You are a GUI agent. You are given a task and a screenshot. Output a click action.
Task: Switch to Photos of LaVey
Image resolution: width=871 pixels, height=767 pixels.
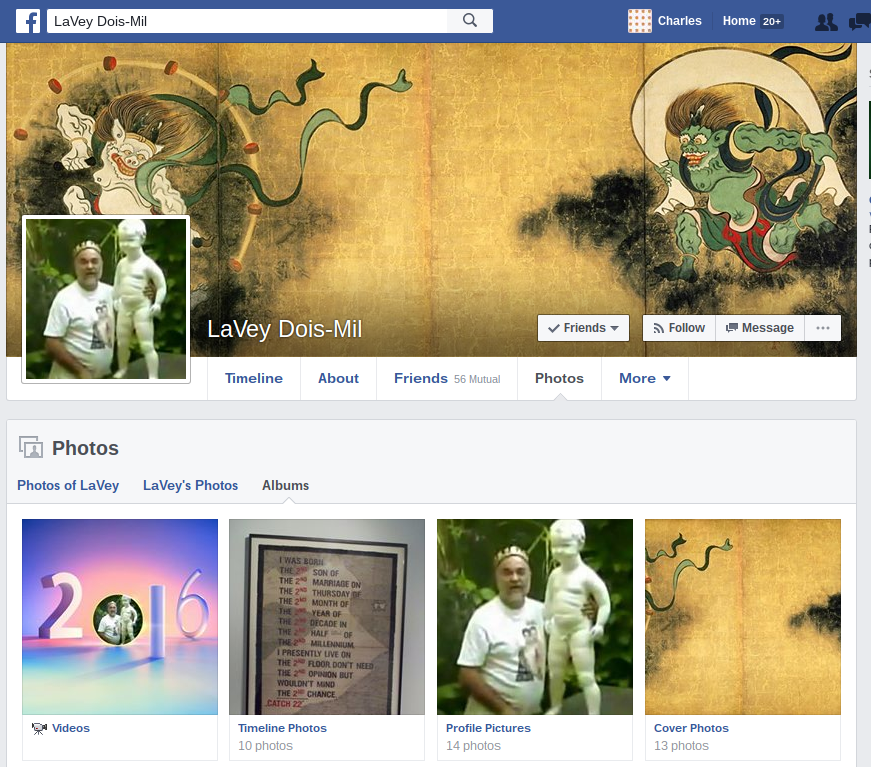point(68,485)
